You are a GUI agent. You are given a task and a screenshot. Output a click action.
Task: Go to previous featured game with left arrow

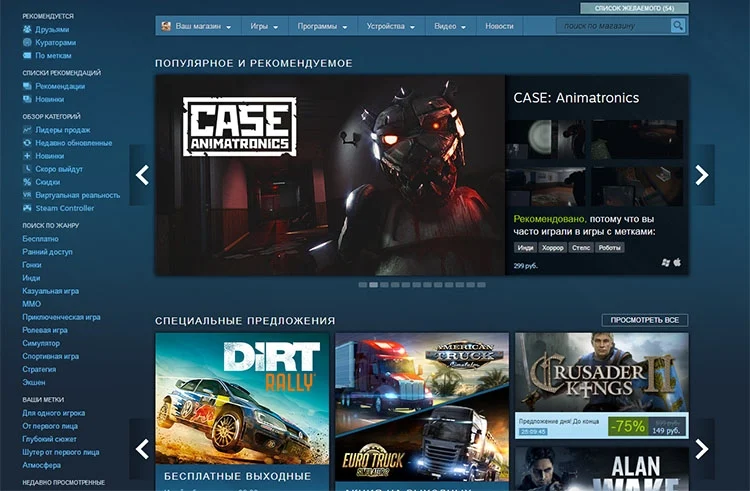[142, 175]
